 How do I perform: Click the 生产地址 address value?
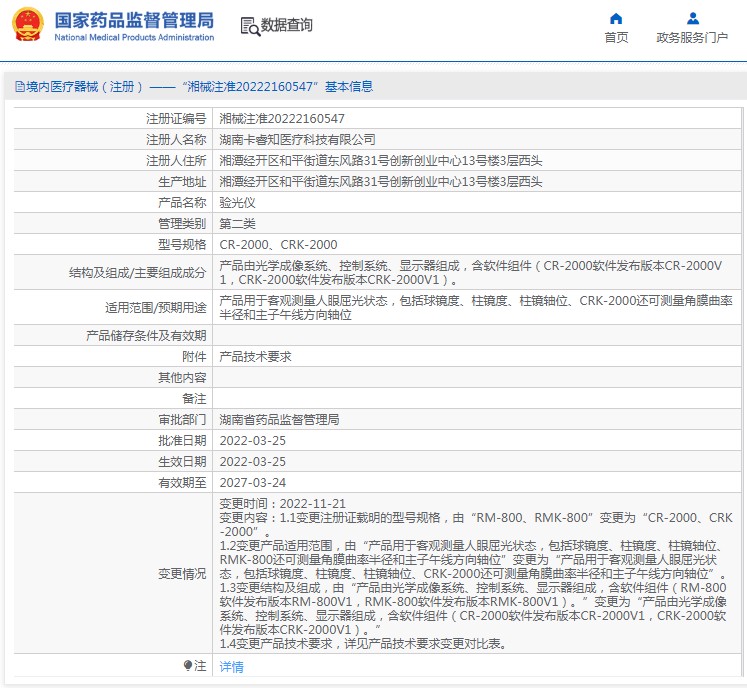click(x=381, y=182)
